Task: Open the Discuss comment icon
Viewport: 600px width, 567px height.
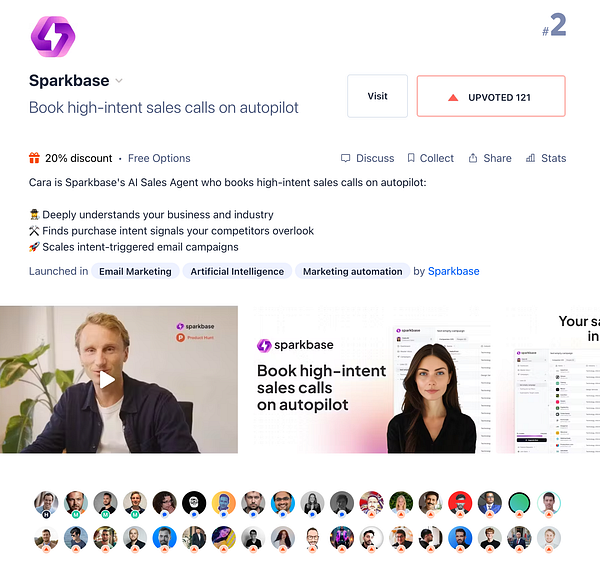Action: point(346,158)
